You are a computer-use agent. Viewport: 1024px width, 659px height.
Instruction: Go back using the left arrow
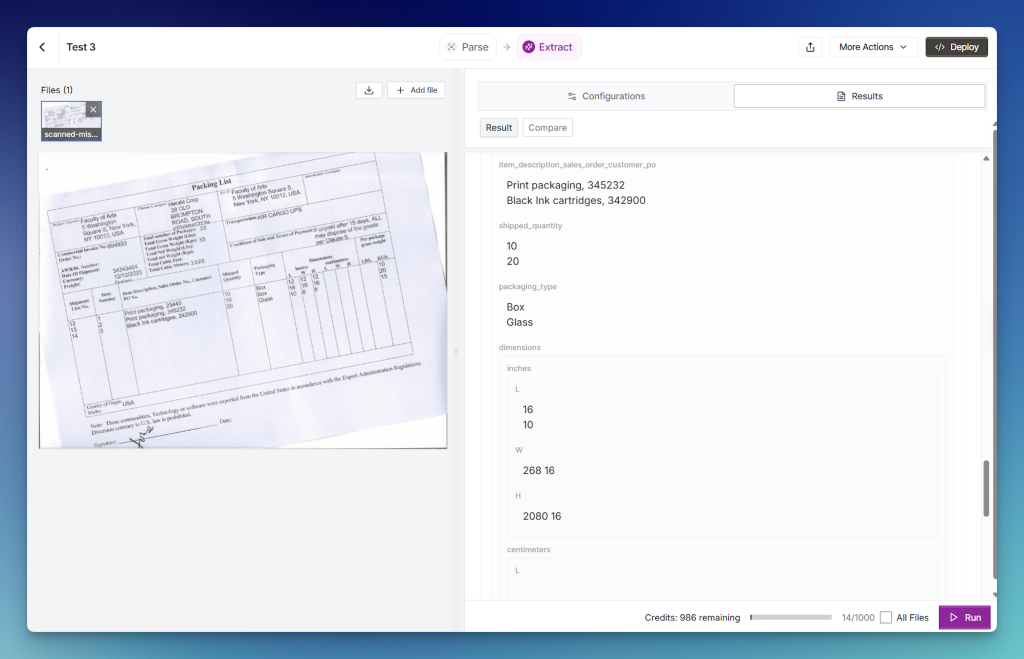(x=42, y=47)
